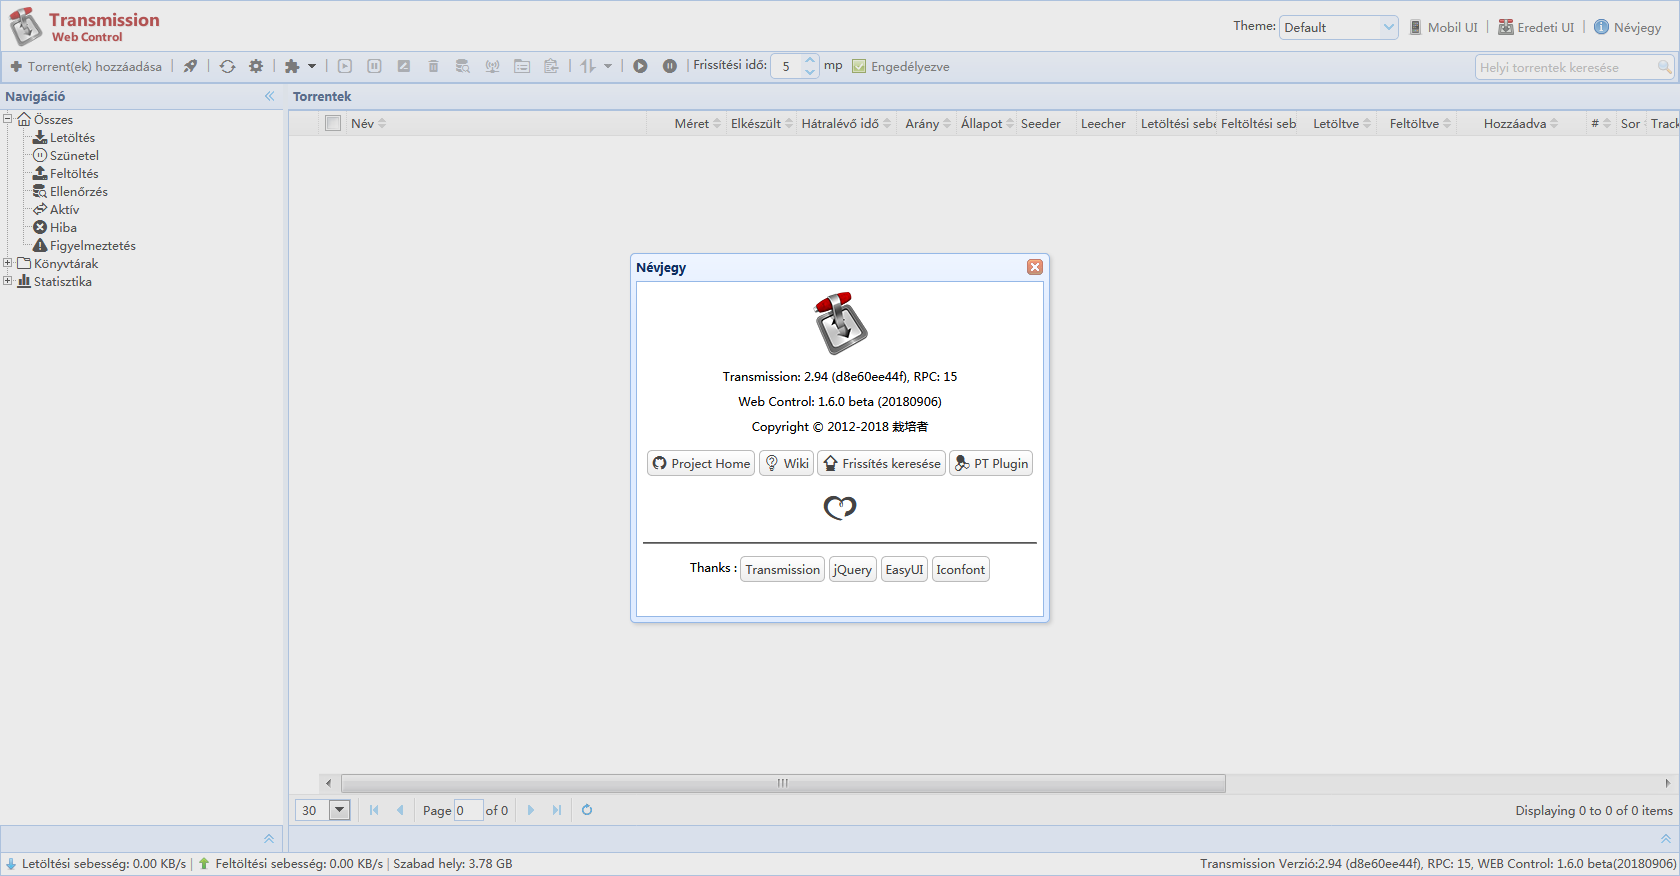Switch to Eredeti UI
1680x876 pixels.
tap(1536, 27)
